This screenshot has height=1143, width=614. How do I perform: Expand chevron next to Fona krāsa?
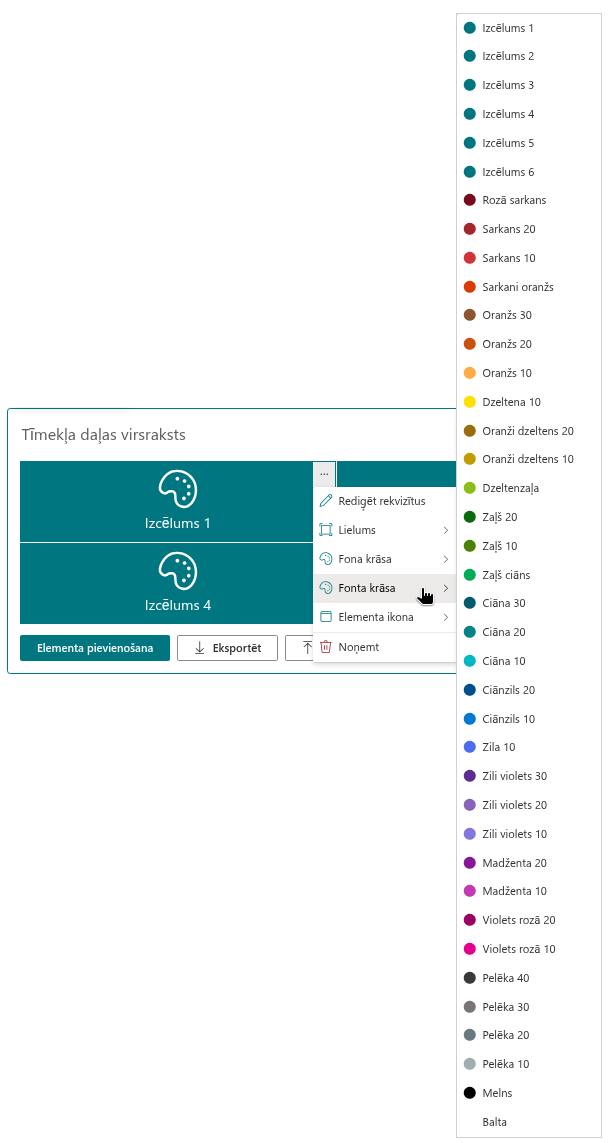446,559
